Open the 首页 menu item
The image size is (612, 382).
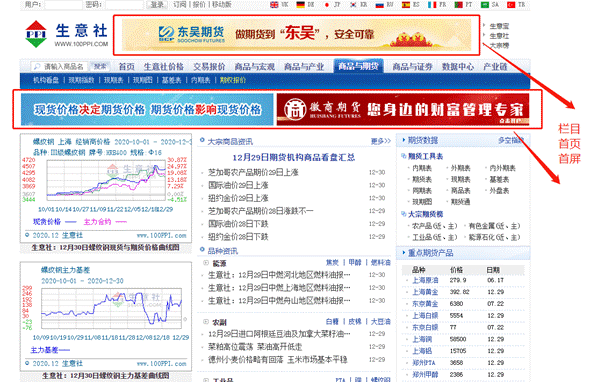[x=126, y=67]
